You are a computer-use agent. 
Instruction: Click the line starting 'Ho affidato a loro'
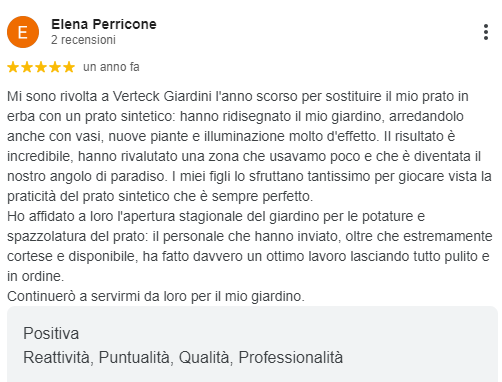click(216, 216)
